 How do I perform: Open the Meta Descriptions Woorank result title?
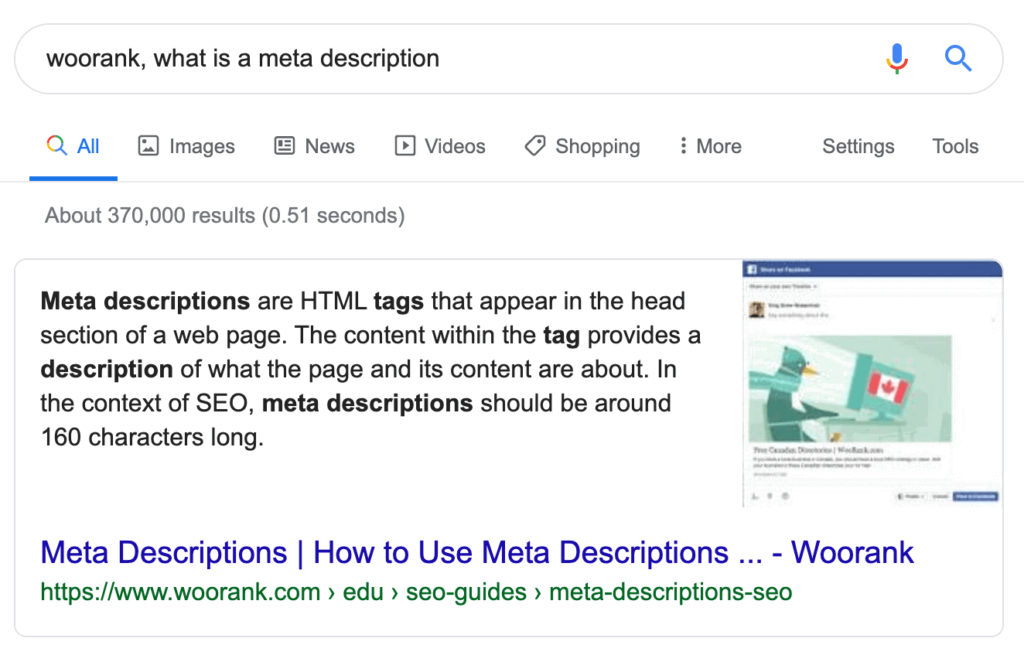click(x=477, y=552)
